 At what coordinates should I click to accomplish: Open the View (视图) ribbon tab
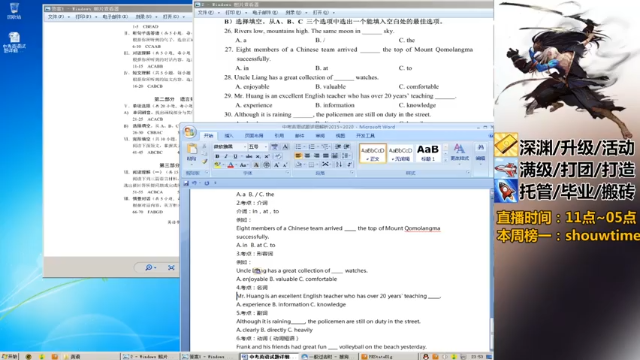click(340, 136)
